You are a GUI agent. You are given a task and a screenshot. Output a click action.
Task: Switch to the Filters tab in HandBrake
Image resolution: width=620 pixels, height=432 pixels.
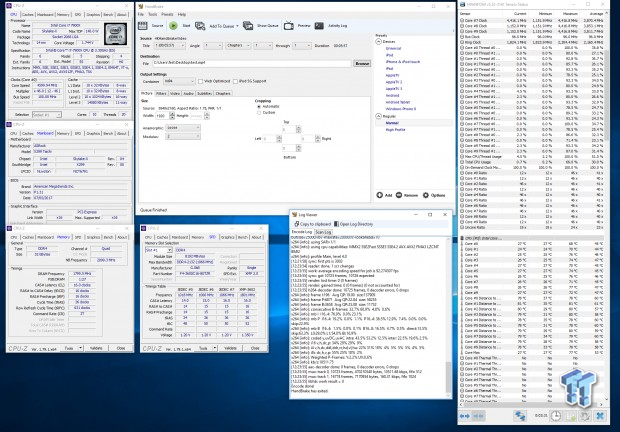click(x=161, y=94)
